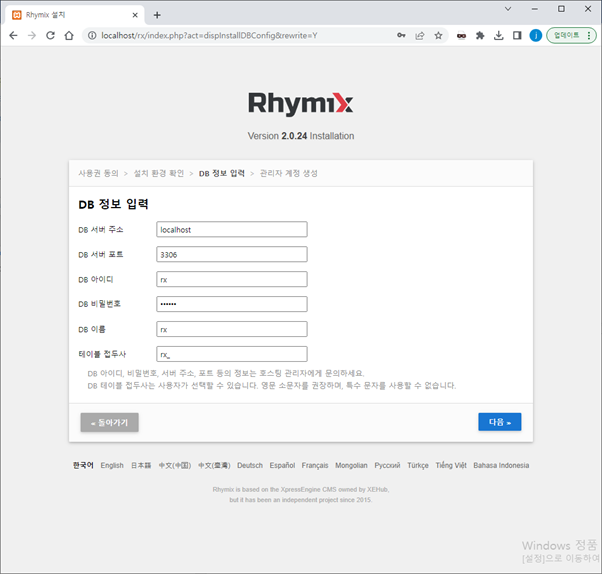Click the DB 정보 입력 heading
This screenshot has height=574, width=602.
113,204
